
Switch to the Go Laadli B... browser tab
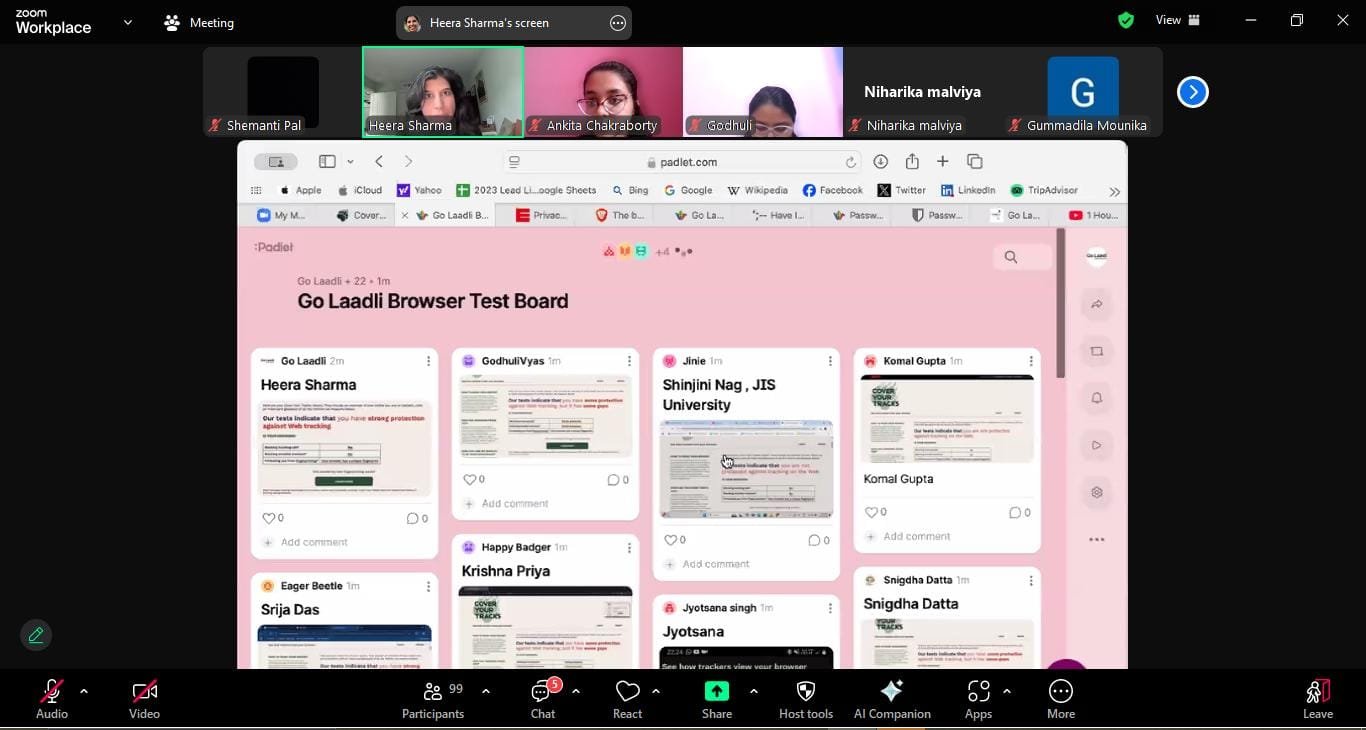446,215
